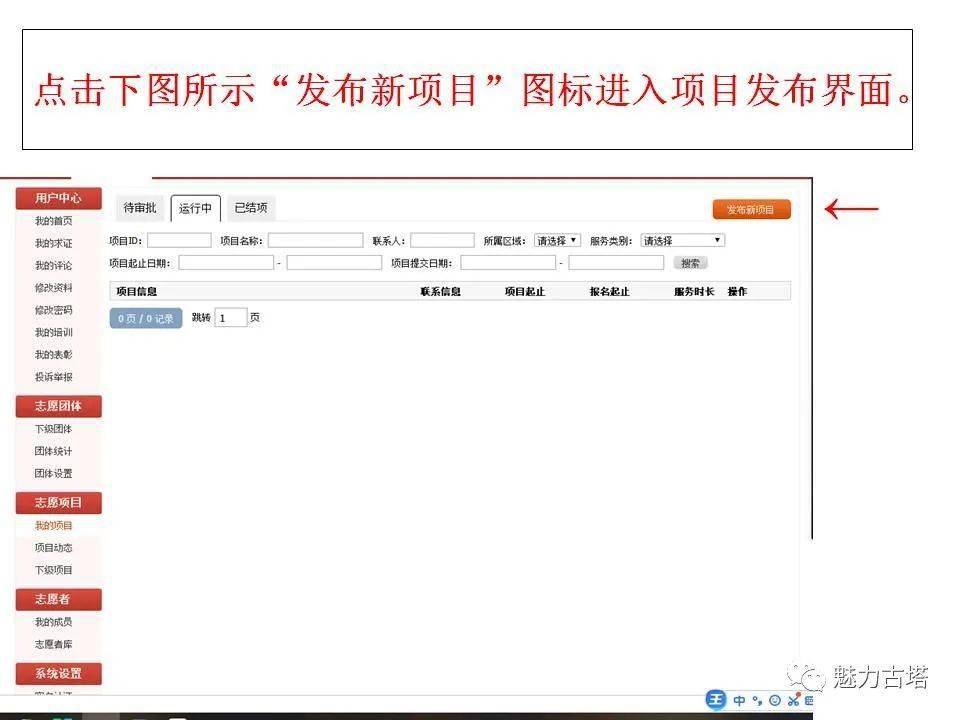The image size is (960, 720).
Task: Expand the 所属区域 dropdown
Action: (557, 241)
